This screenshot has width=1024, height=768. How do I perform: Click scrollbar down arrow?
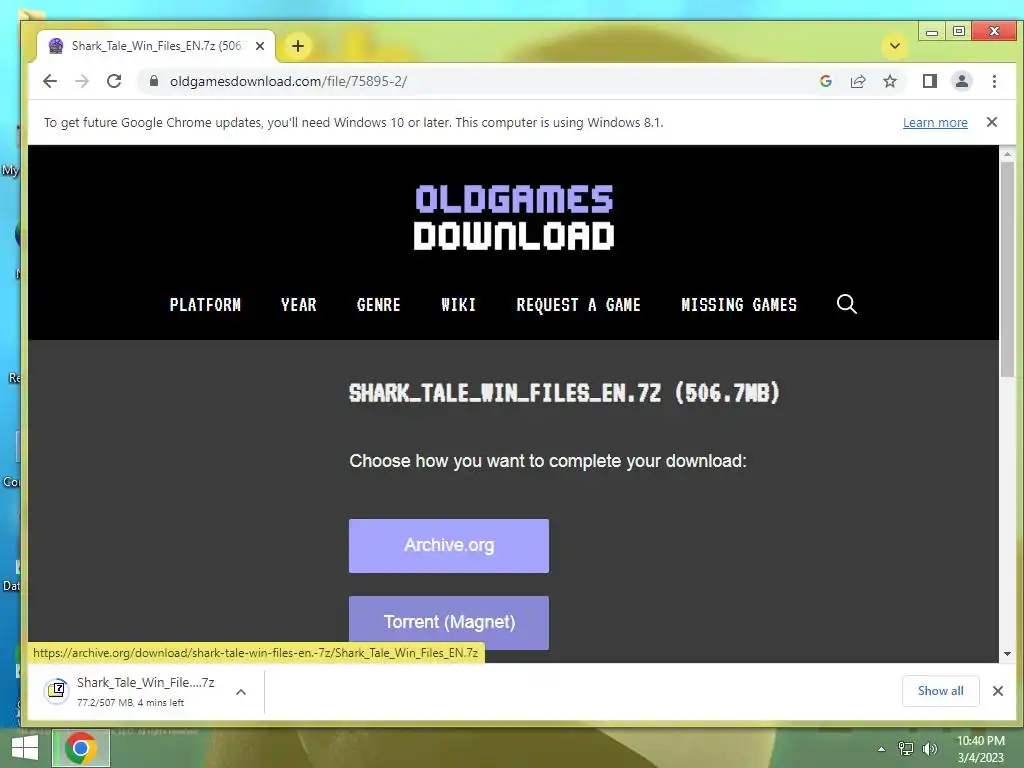[1008, 654]
